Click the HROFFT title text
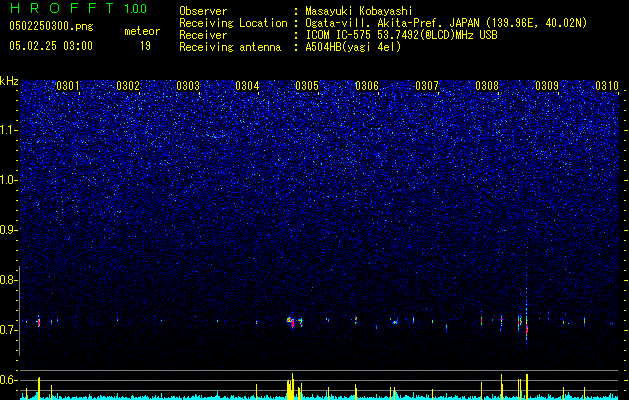Screen dimensions: 629x400 click(x=64, y=8)
